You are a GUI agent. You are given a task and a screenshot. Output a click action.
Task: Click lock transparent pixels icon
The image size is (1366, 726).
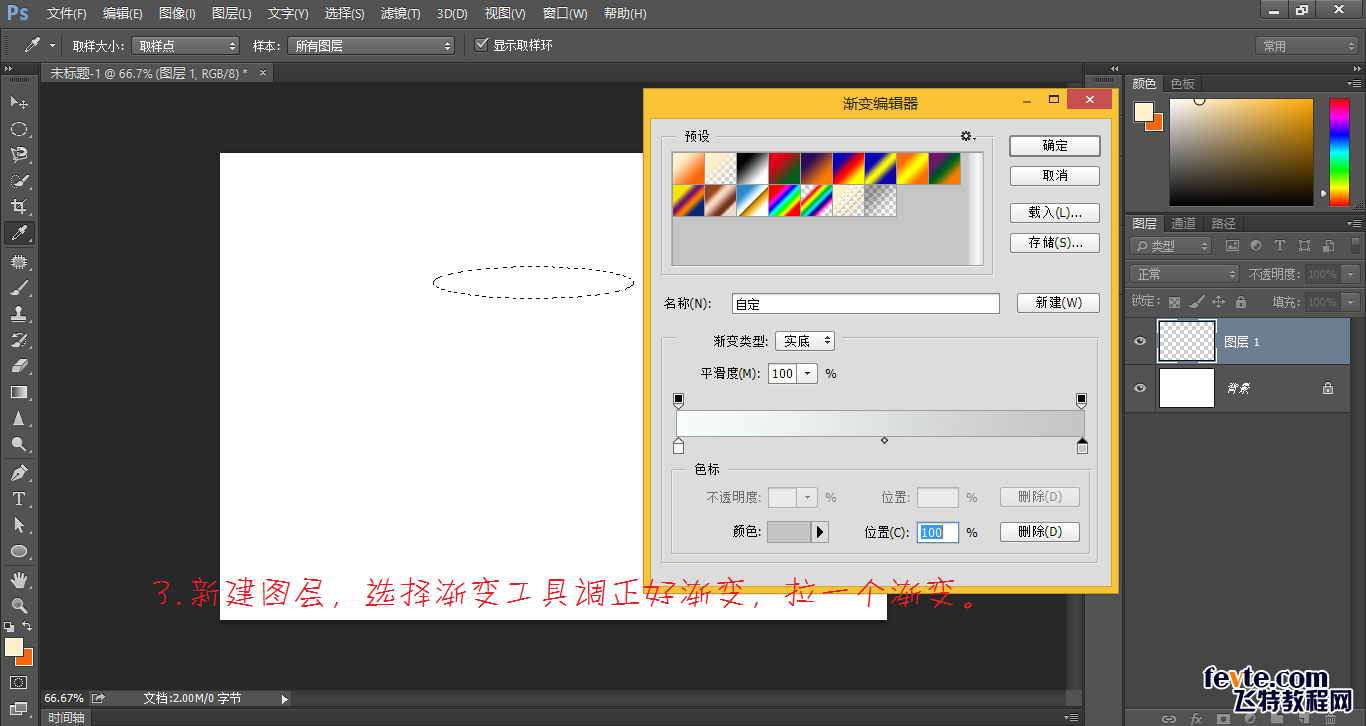(x=1174, y=301)
